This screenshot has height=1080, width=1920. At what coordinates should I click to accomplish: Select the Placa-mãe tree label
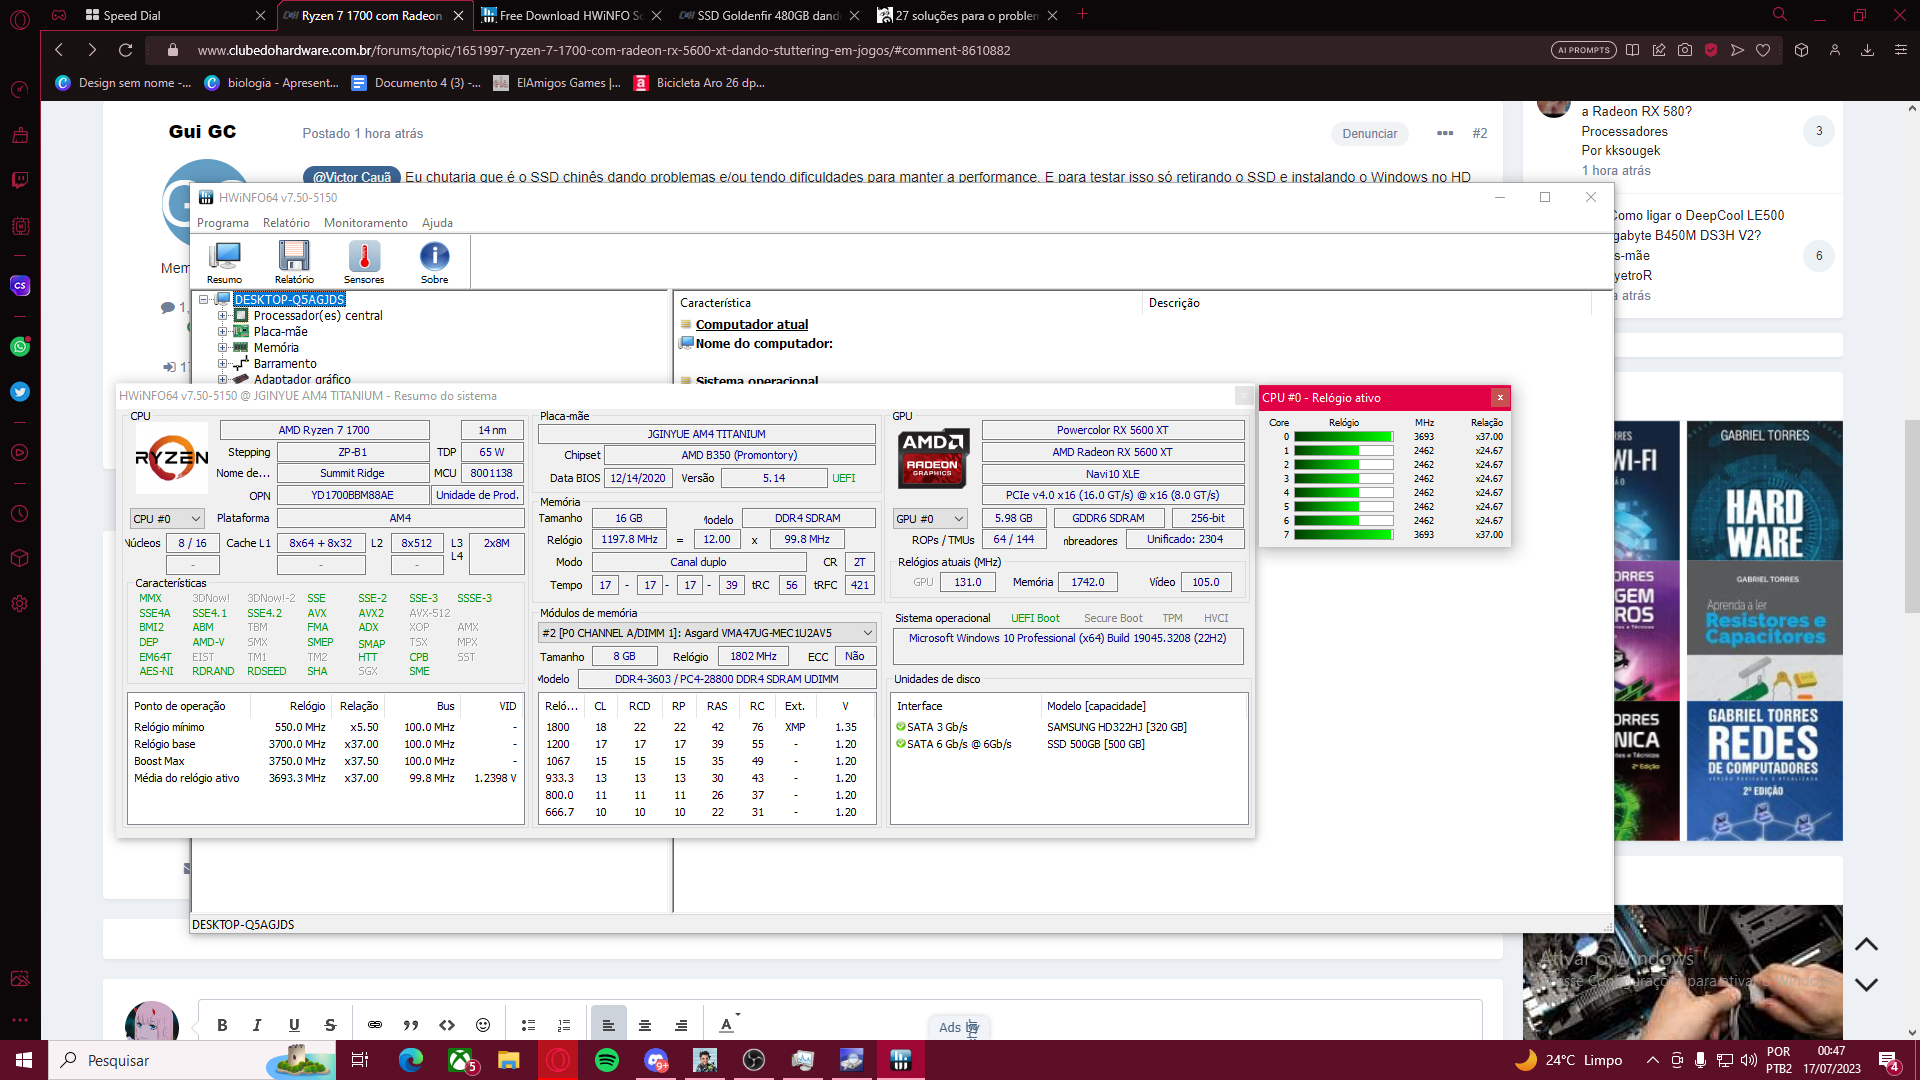(280, 331)
